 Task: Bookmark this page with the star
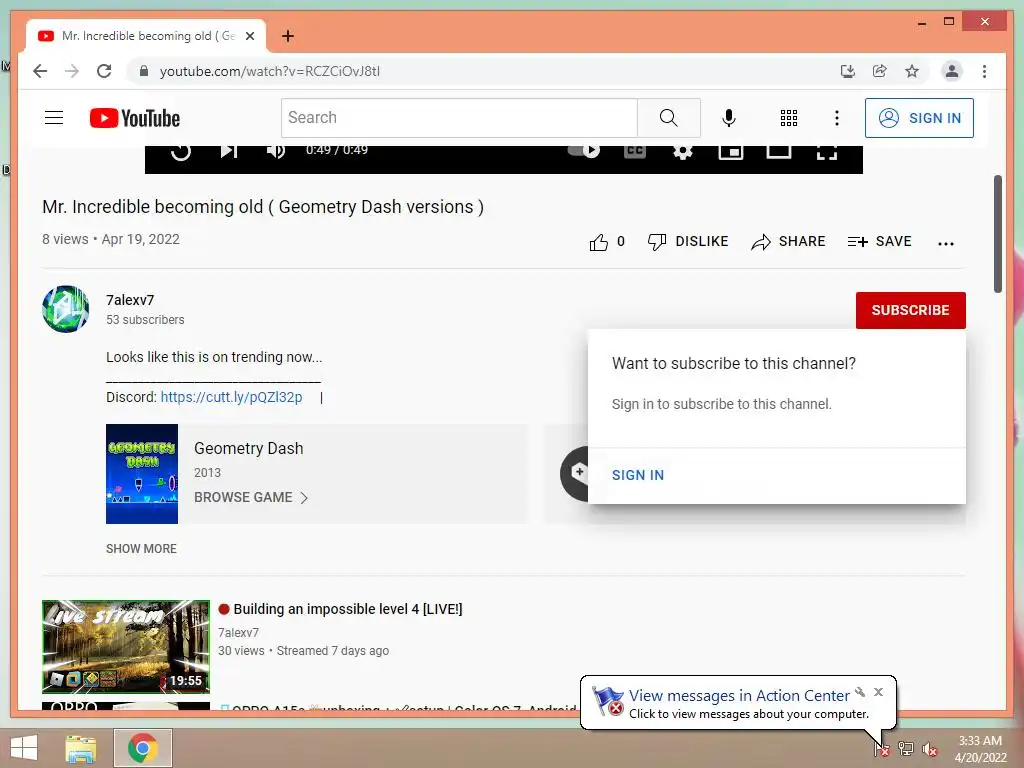point(912,71)
